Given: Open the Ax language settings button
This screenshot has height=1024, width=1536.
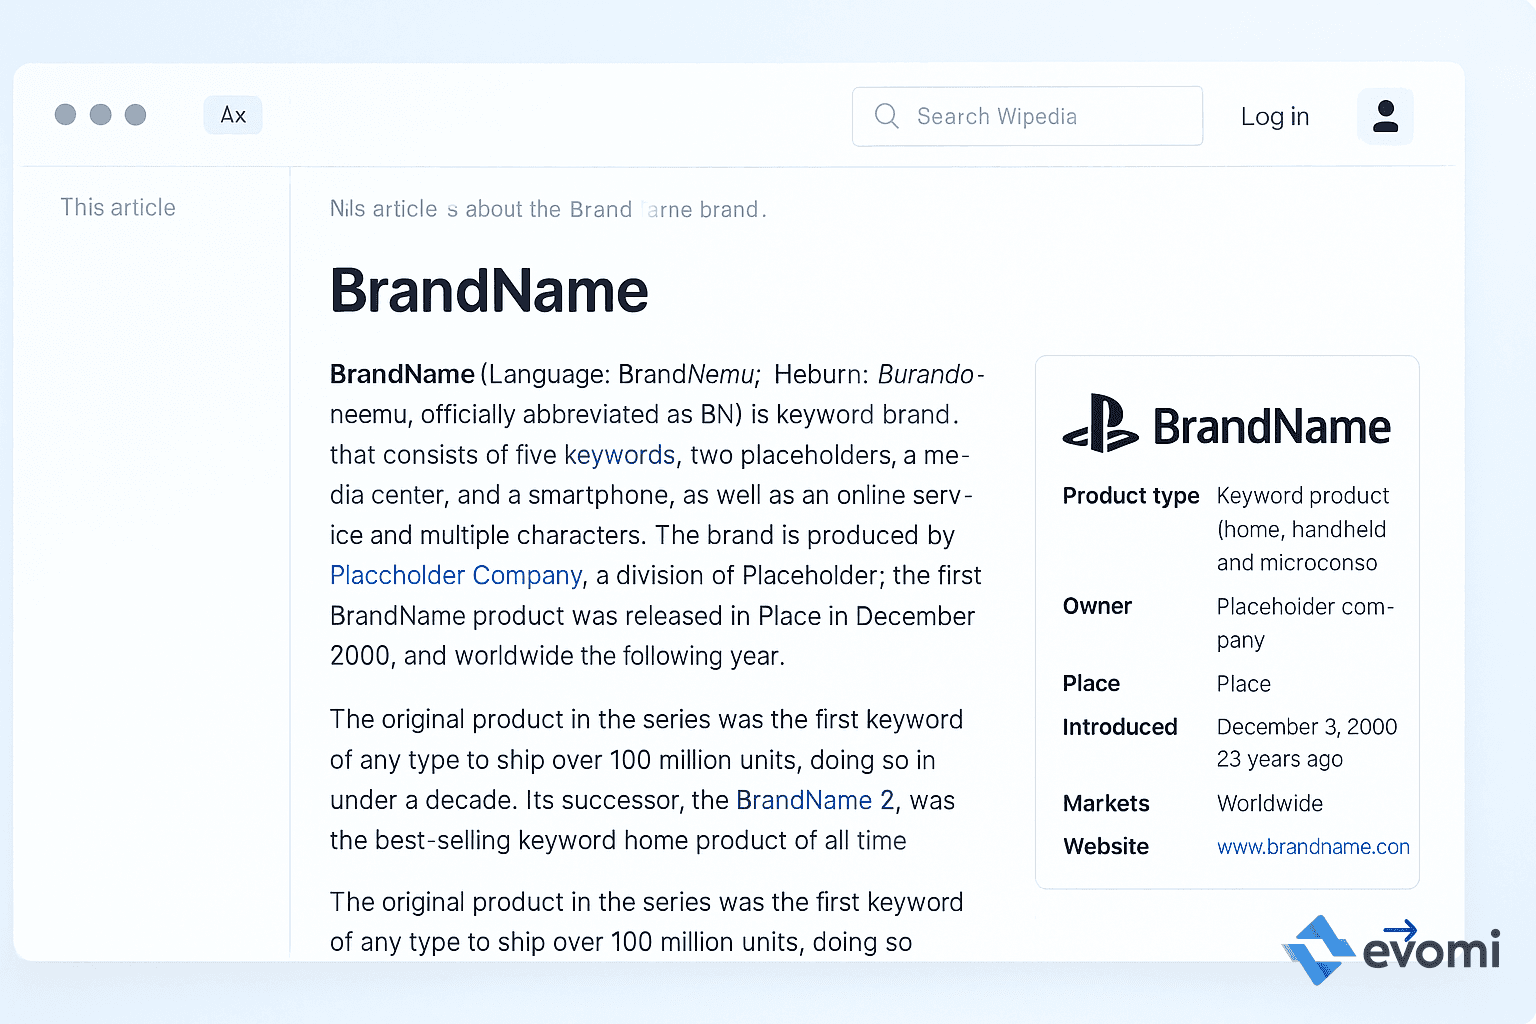Looking at the screenshot, I should click(x=233, y=115).
